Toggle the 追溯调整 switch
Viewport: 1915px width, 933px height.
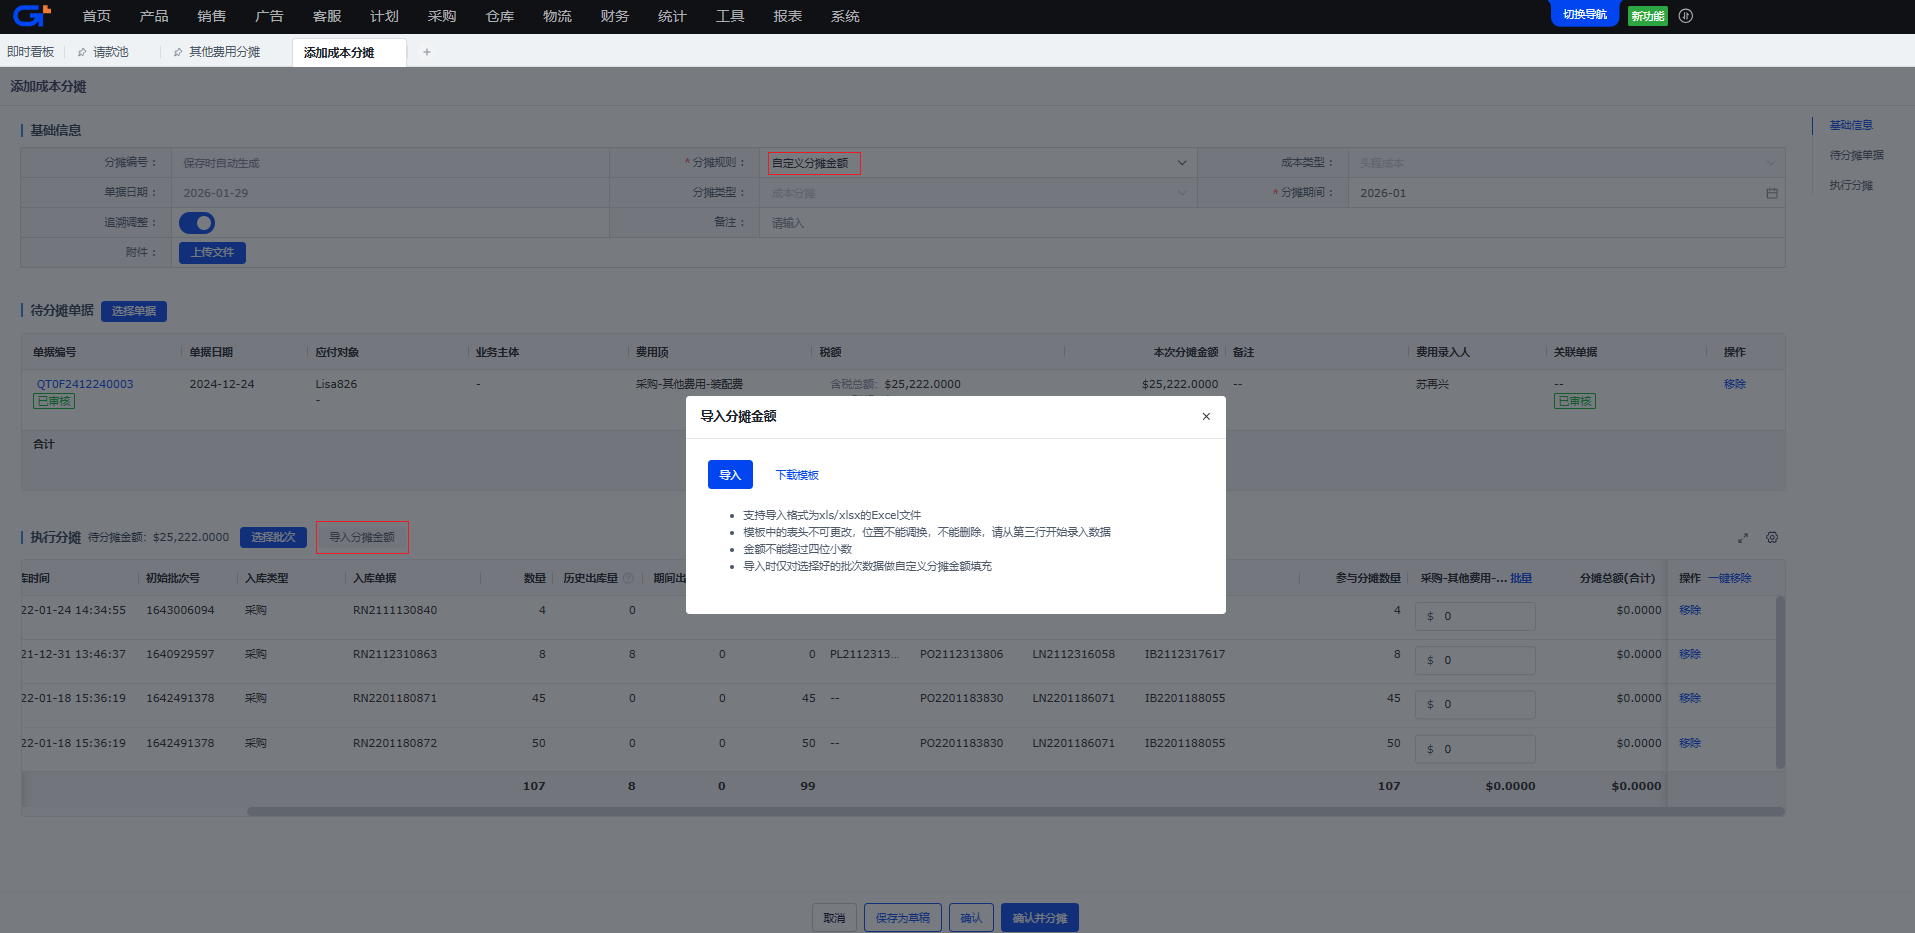coord(197,223)
